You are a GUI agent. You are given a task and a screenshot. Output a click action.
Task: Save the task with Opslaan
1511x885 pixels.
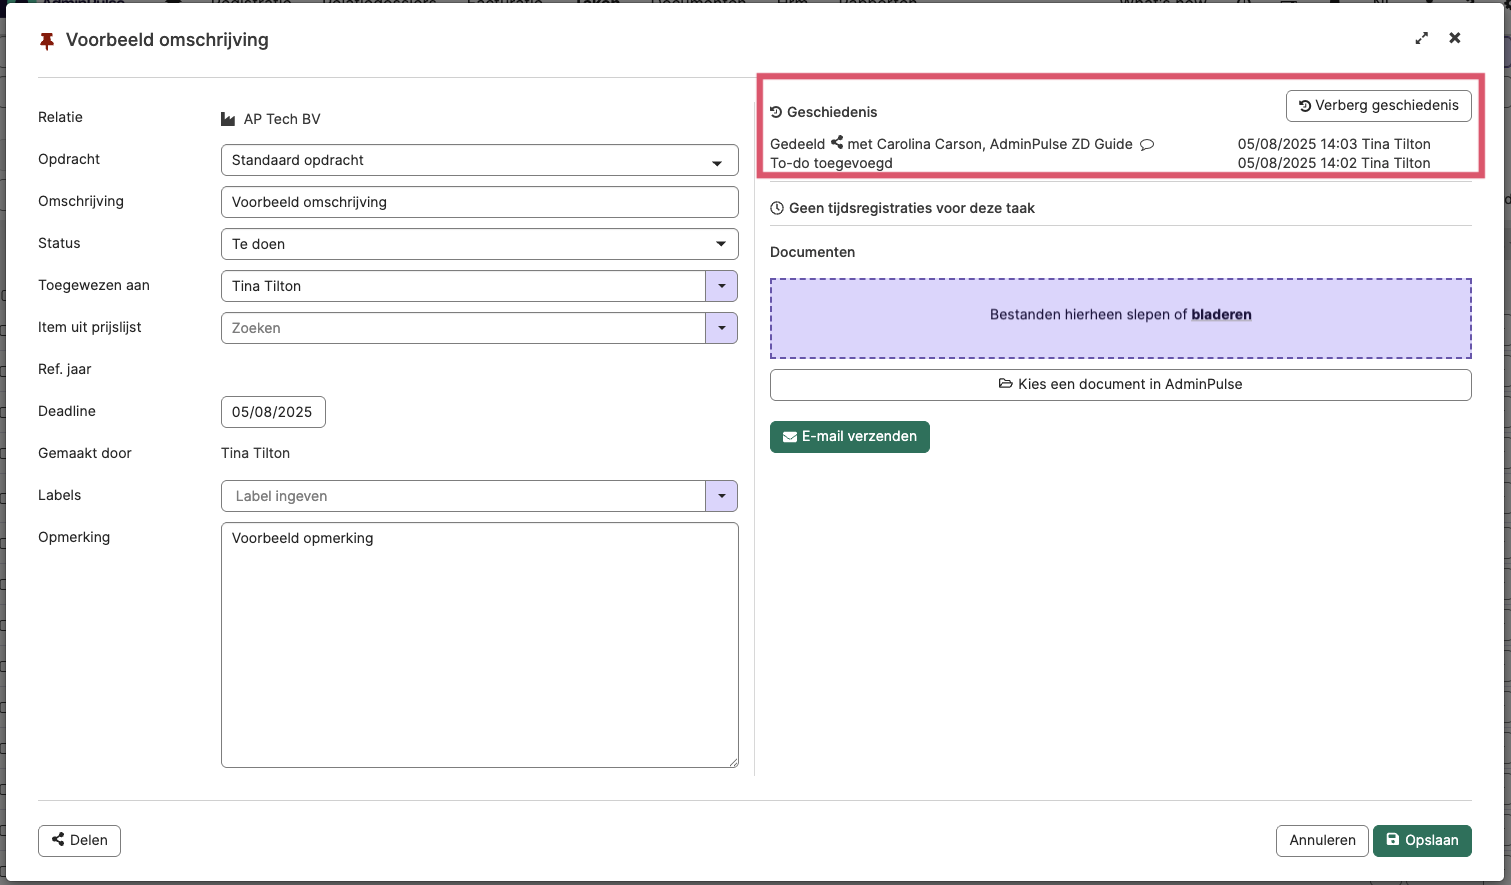[1422, 840]
